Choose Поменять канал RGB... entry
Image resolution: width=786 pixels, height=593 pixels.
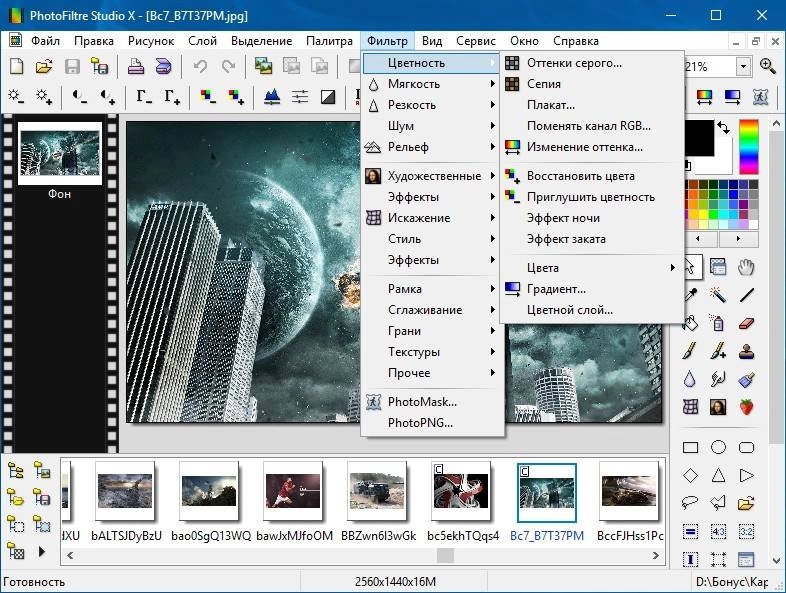pyautogui.click(x=593, y=126)
